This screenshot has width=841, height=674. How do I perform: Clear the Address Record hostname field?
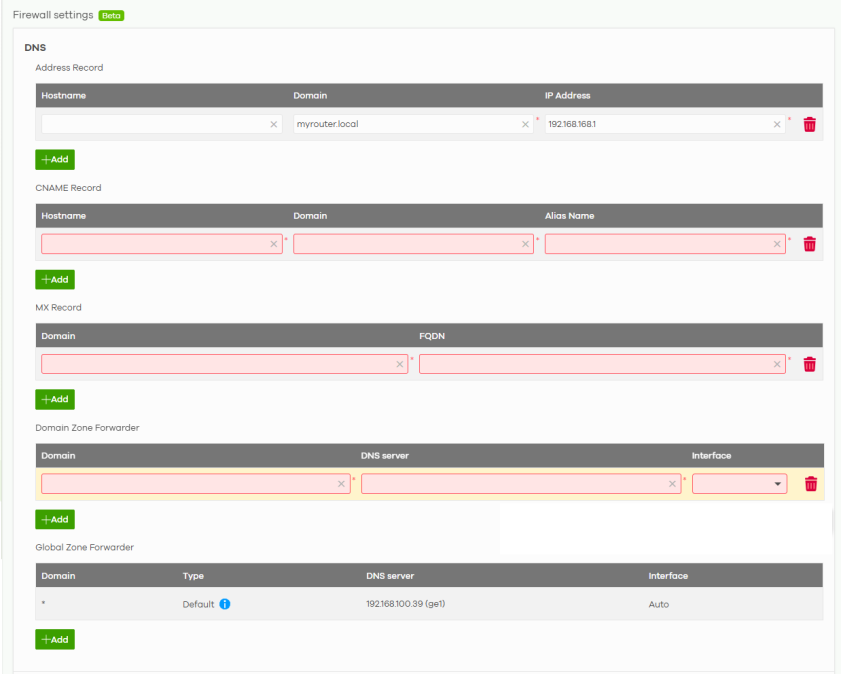274,125
